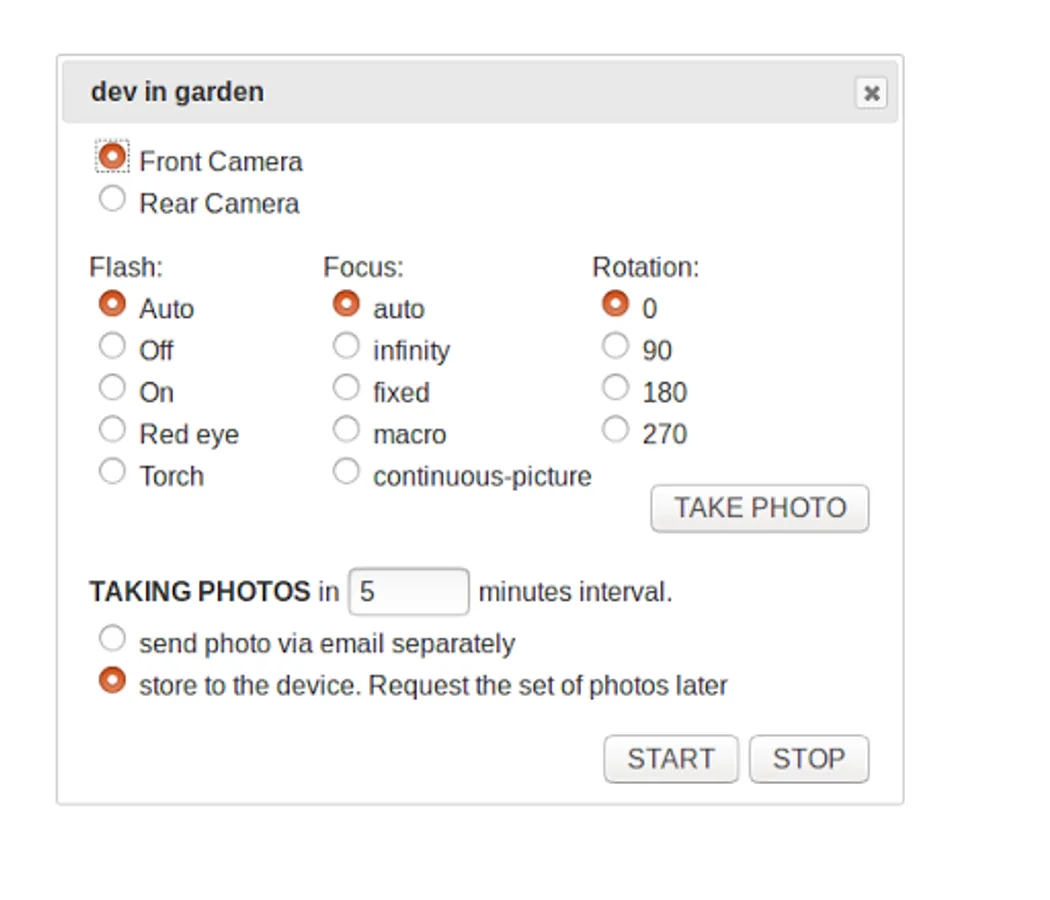The width and height of the screenshot is (1050, 900).
Task: Hit the STOP button
Action: (x=808, y=759)
